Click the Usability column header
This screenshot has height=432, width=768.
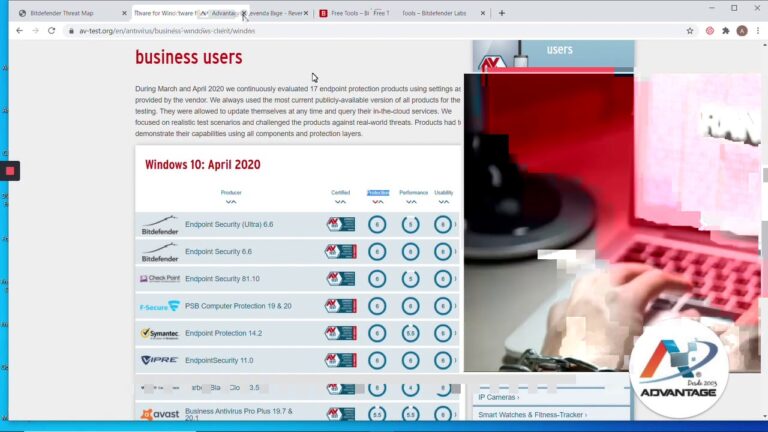[443, 192]
